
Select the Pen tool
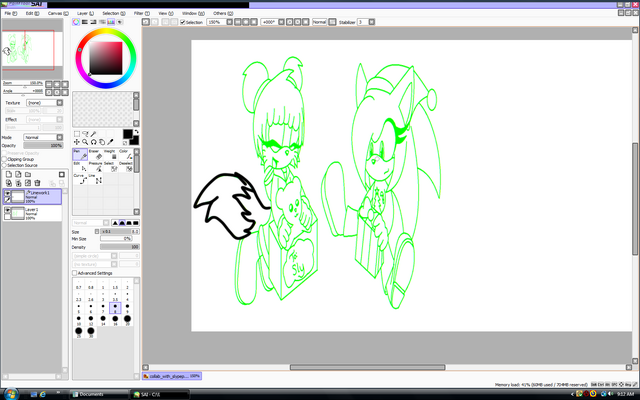pos(80,154)
